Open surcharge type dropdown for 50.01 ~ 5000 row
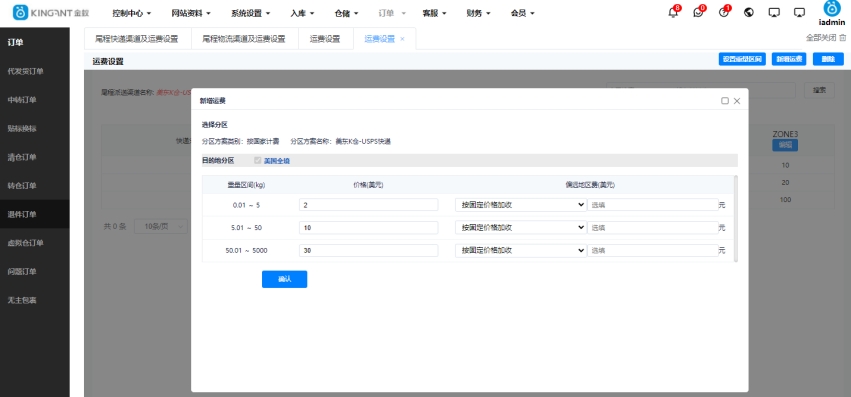 pyautogui.click(x=520, y=250)
